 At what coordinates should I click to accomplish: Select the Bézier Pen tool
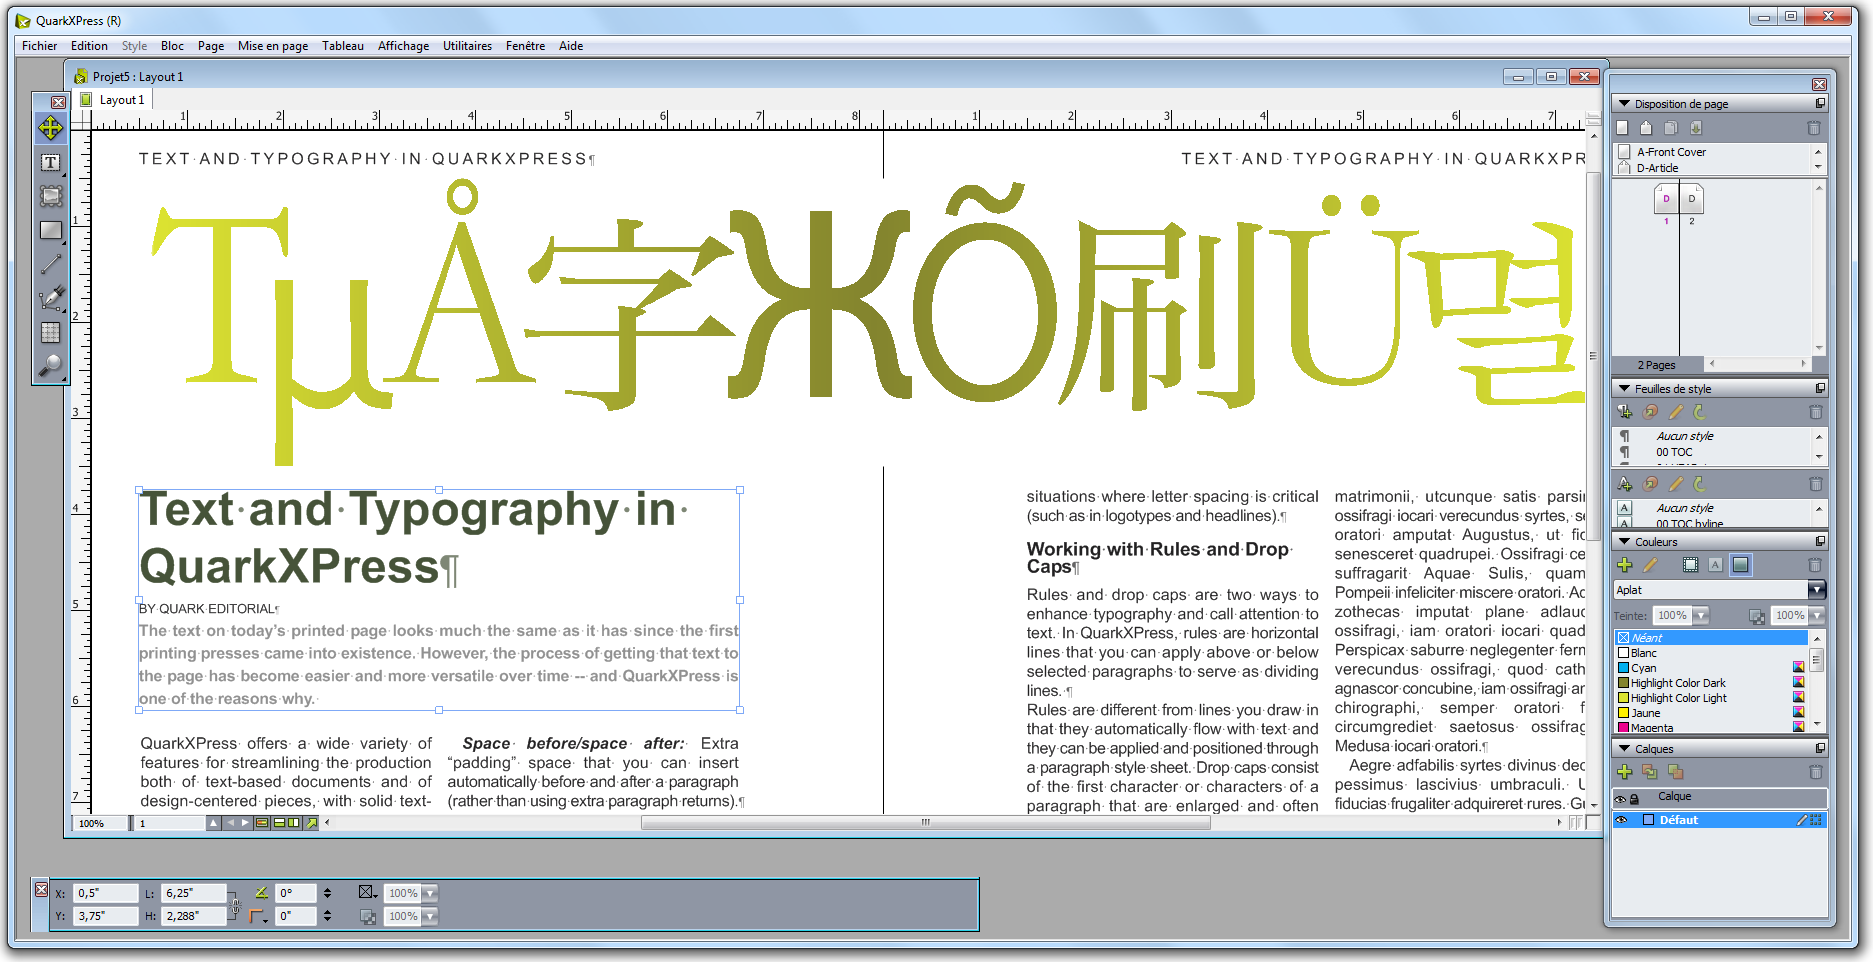(x=51, y=297)
